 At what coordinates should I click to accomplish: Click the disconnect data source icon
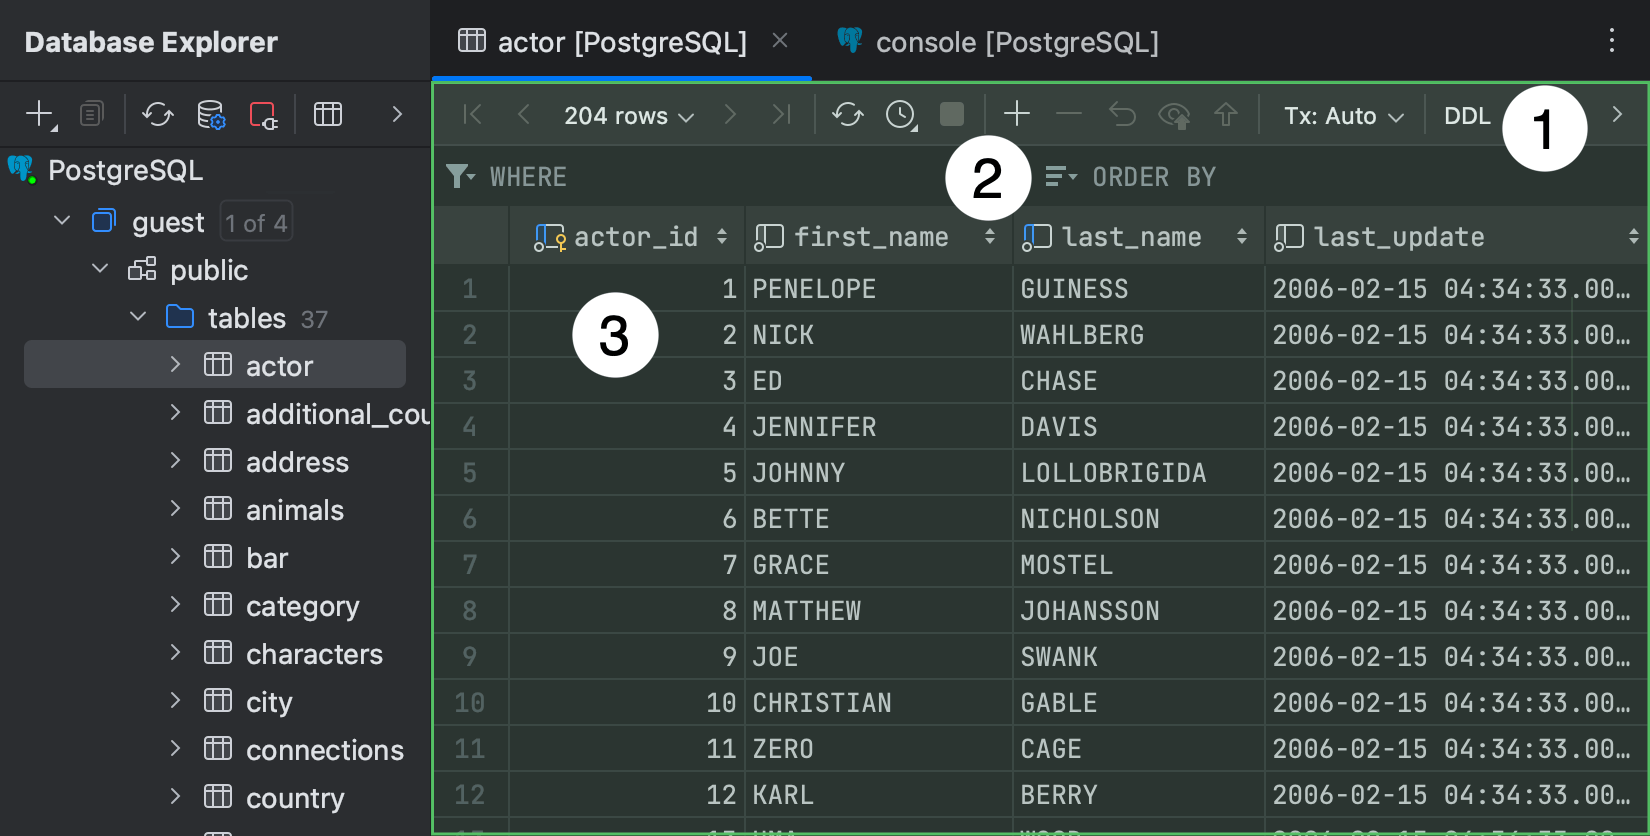coord(263,115)
